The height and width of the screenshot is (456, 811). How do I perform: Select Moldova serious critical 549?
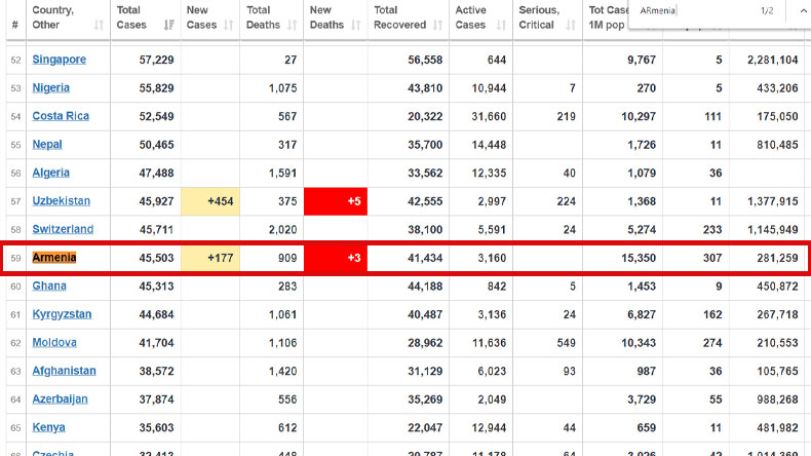pyautogui.click(x=566, y=342)
